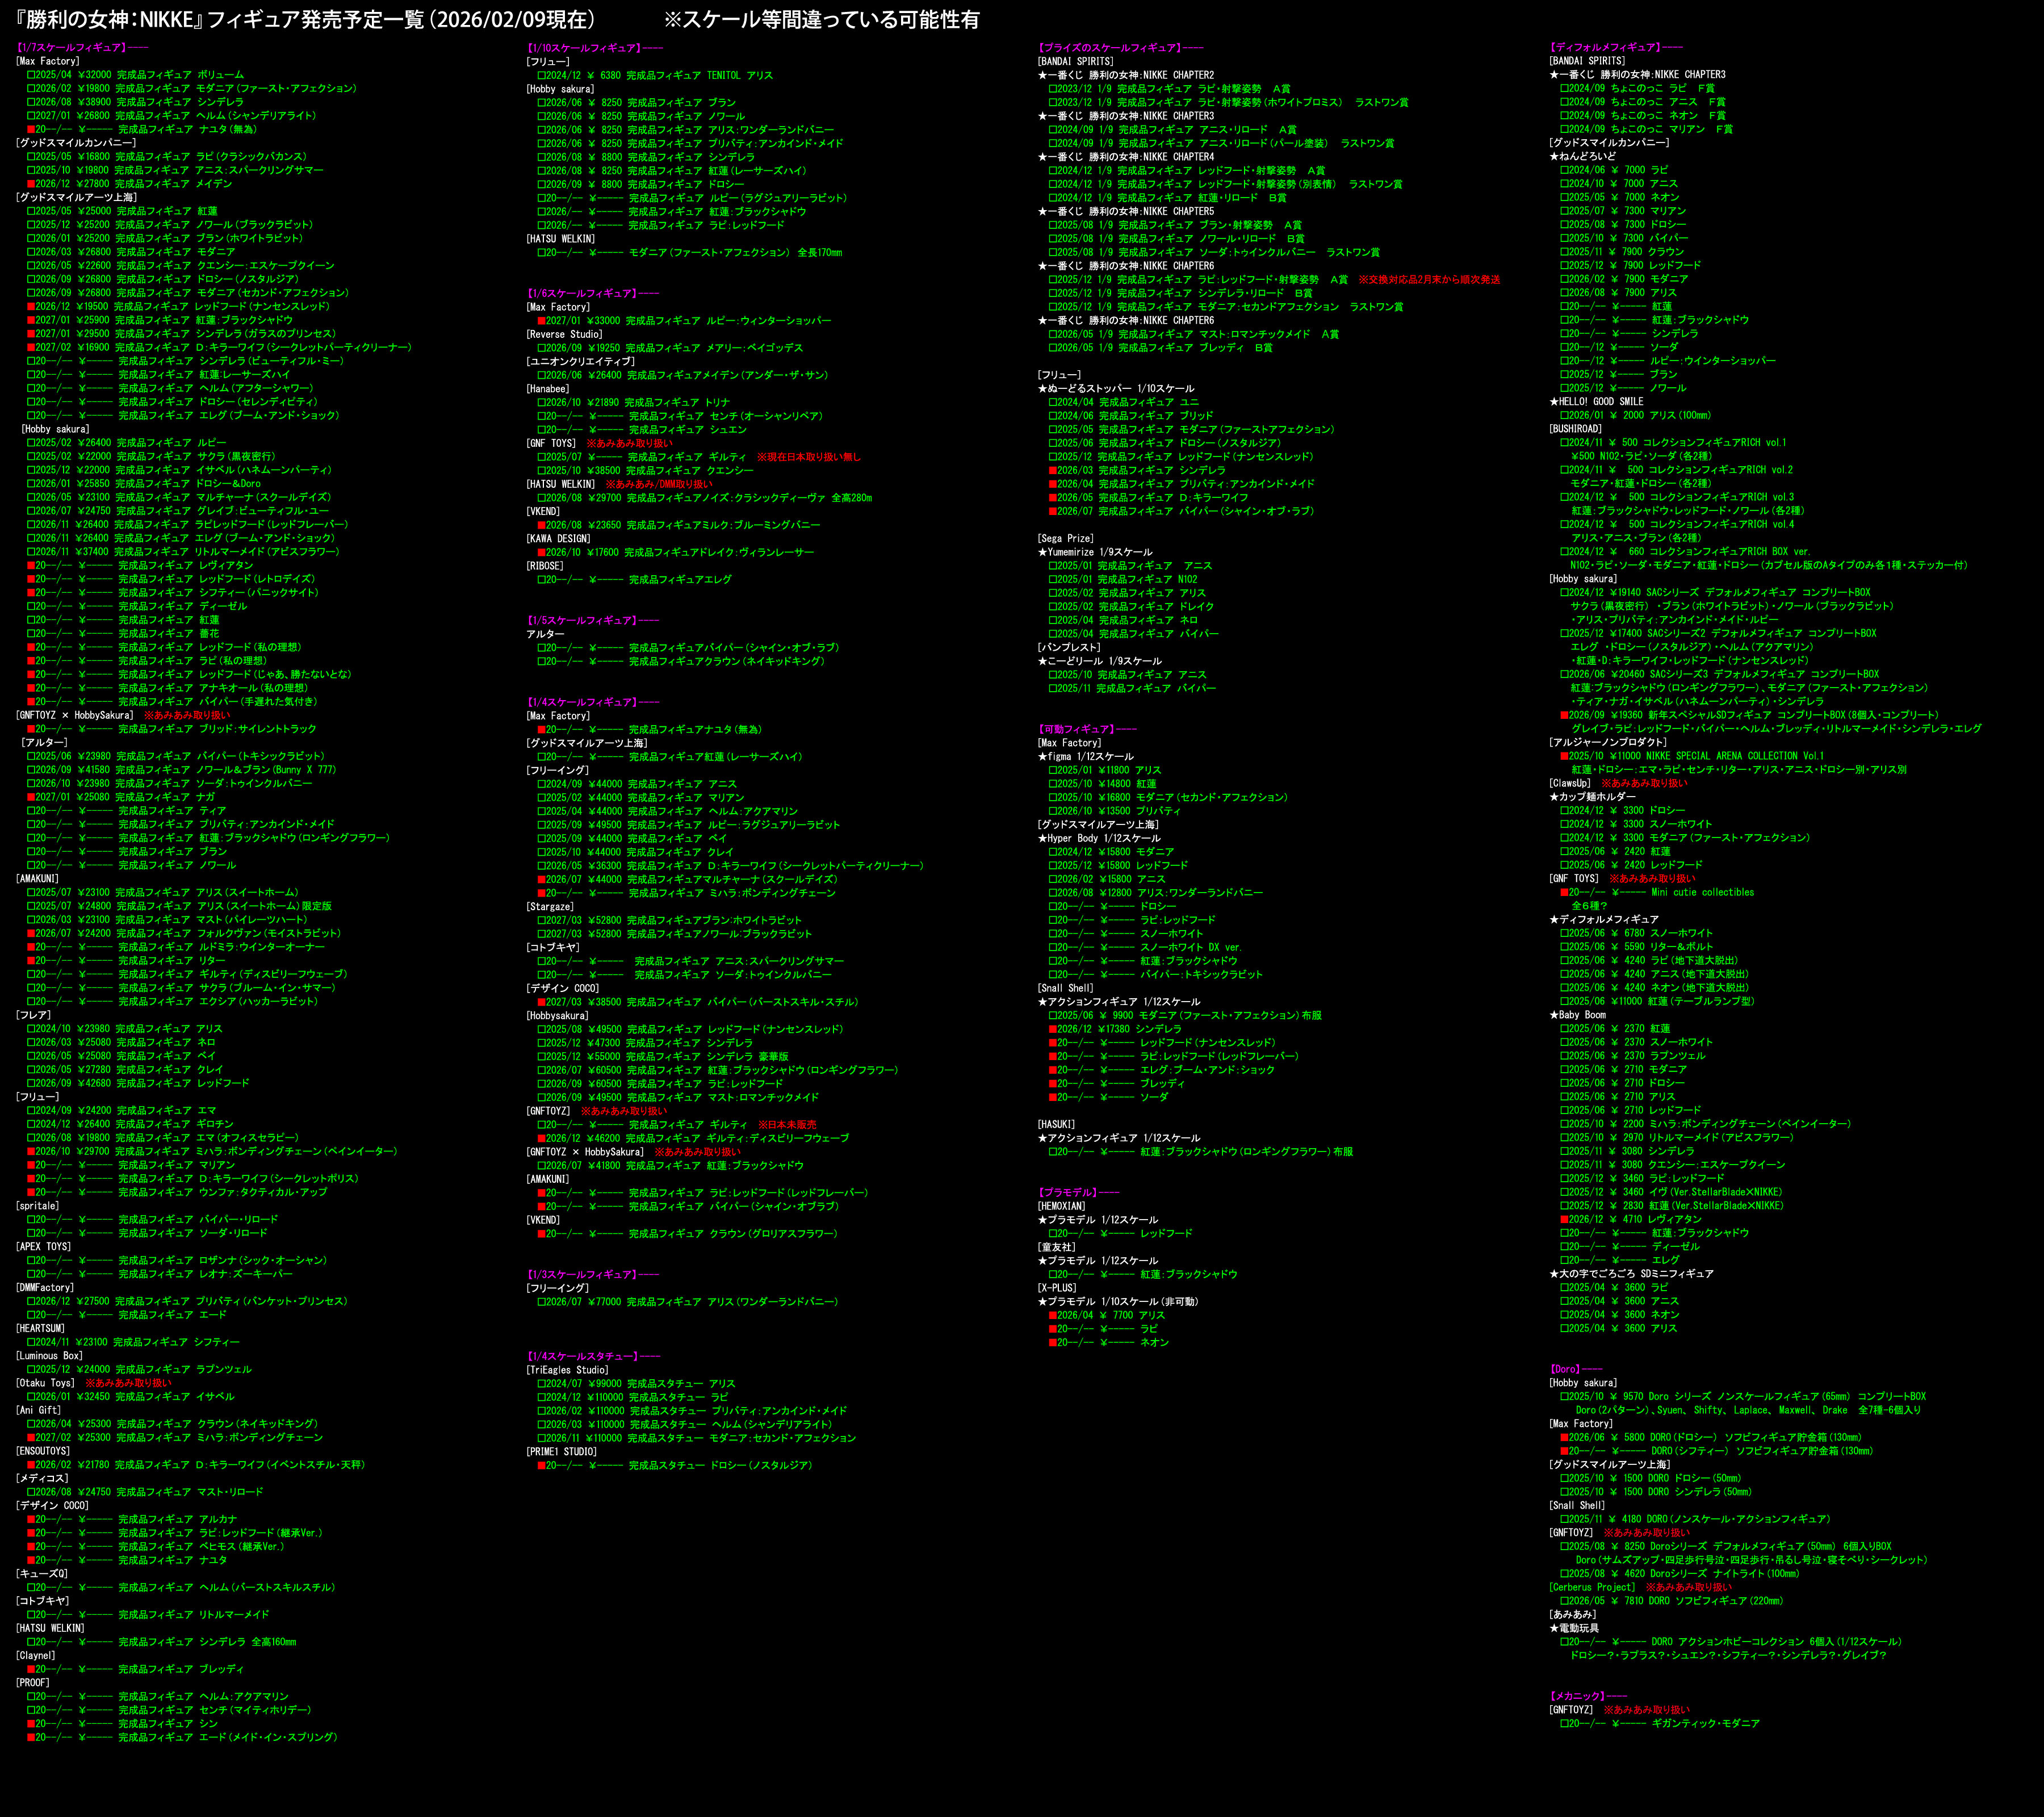The height and width of the screenshot is (1817, 2044).
Task: Check the box beside ¥2000 アリス(100mm)
Action: click(x=1564, y=416)
